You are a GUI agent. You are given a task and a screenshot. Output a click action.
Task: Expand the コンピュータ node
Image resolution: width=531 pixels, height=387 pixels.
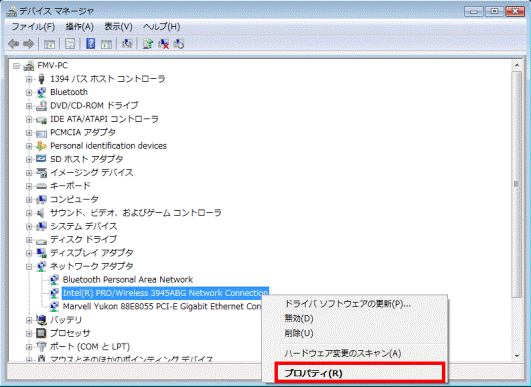point(29,199)
